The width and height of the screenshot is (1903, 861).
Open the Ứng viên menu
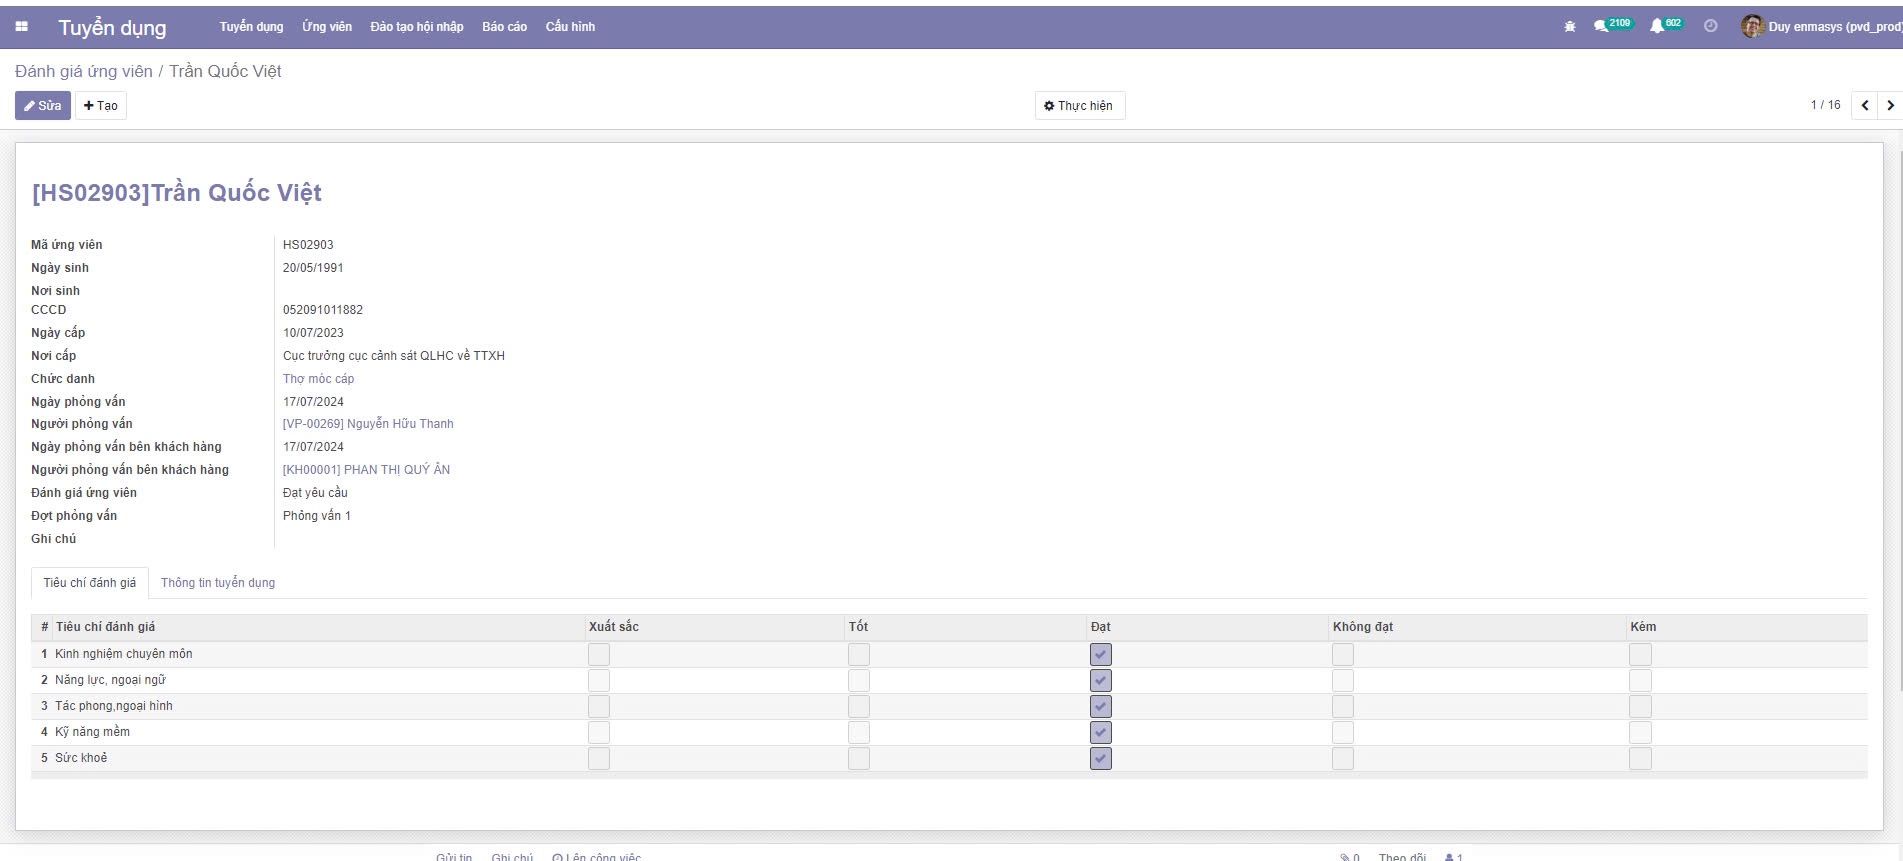(327, 27)
